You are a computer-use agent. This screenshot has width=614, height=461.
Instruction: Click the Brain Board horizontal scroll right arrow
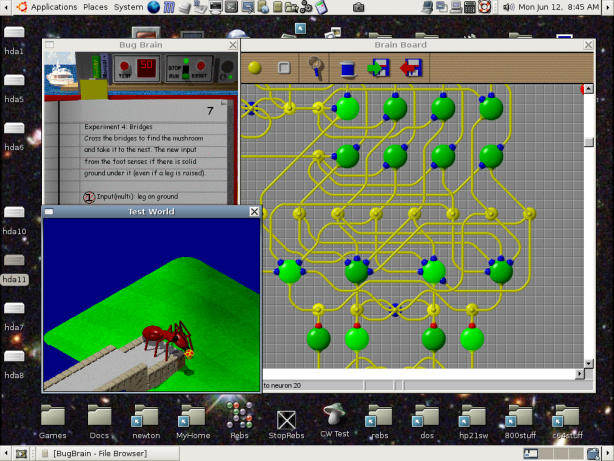click(x=580, y=374)
